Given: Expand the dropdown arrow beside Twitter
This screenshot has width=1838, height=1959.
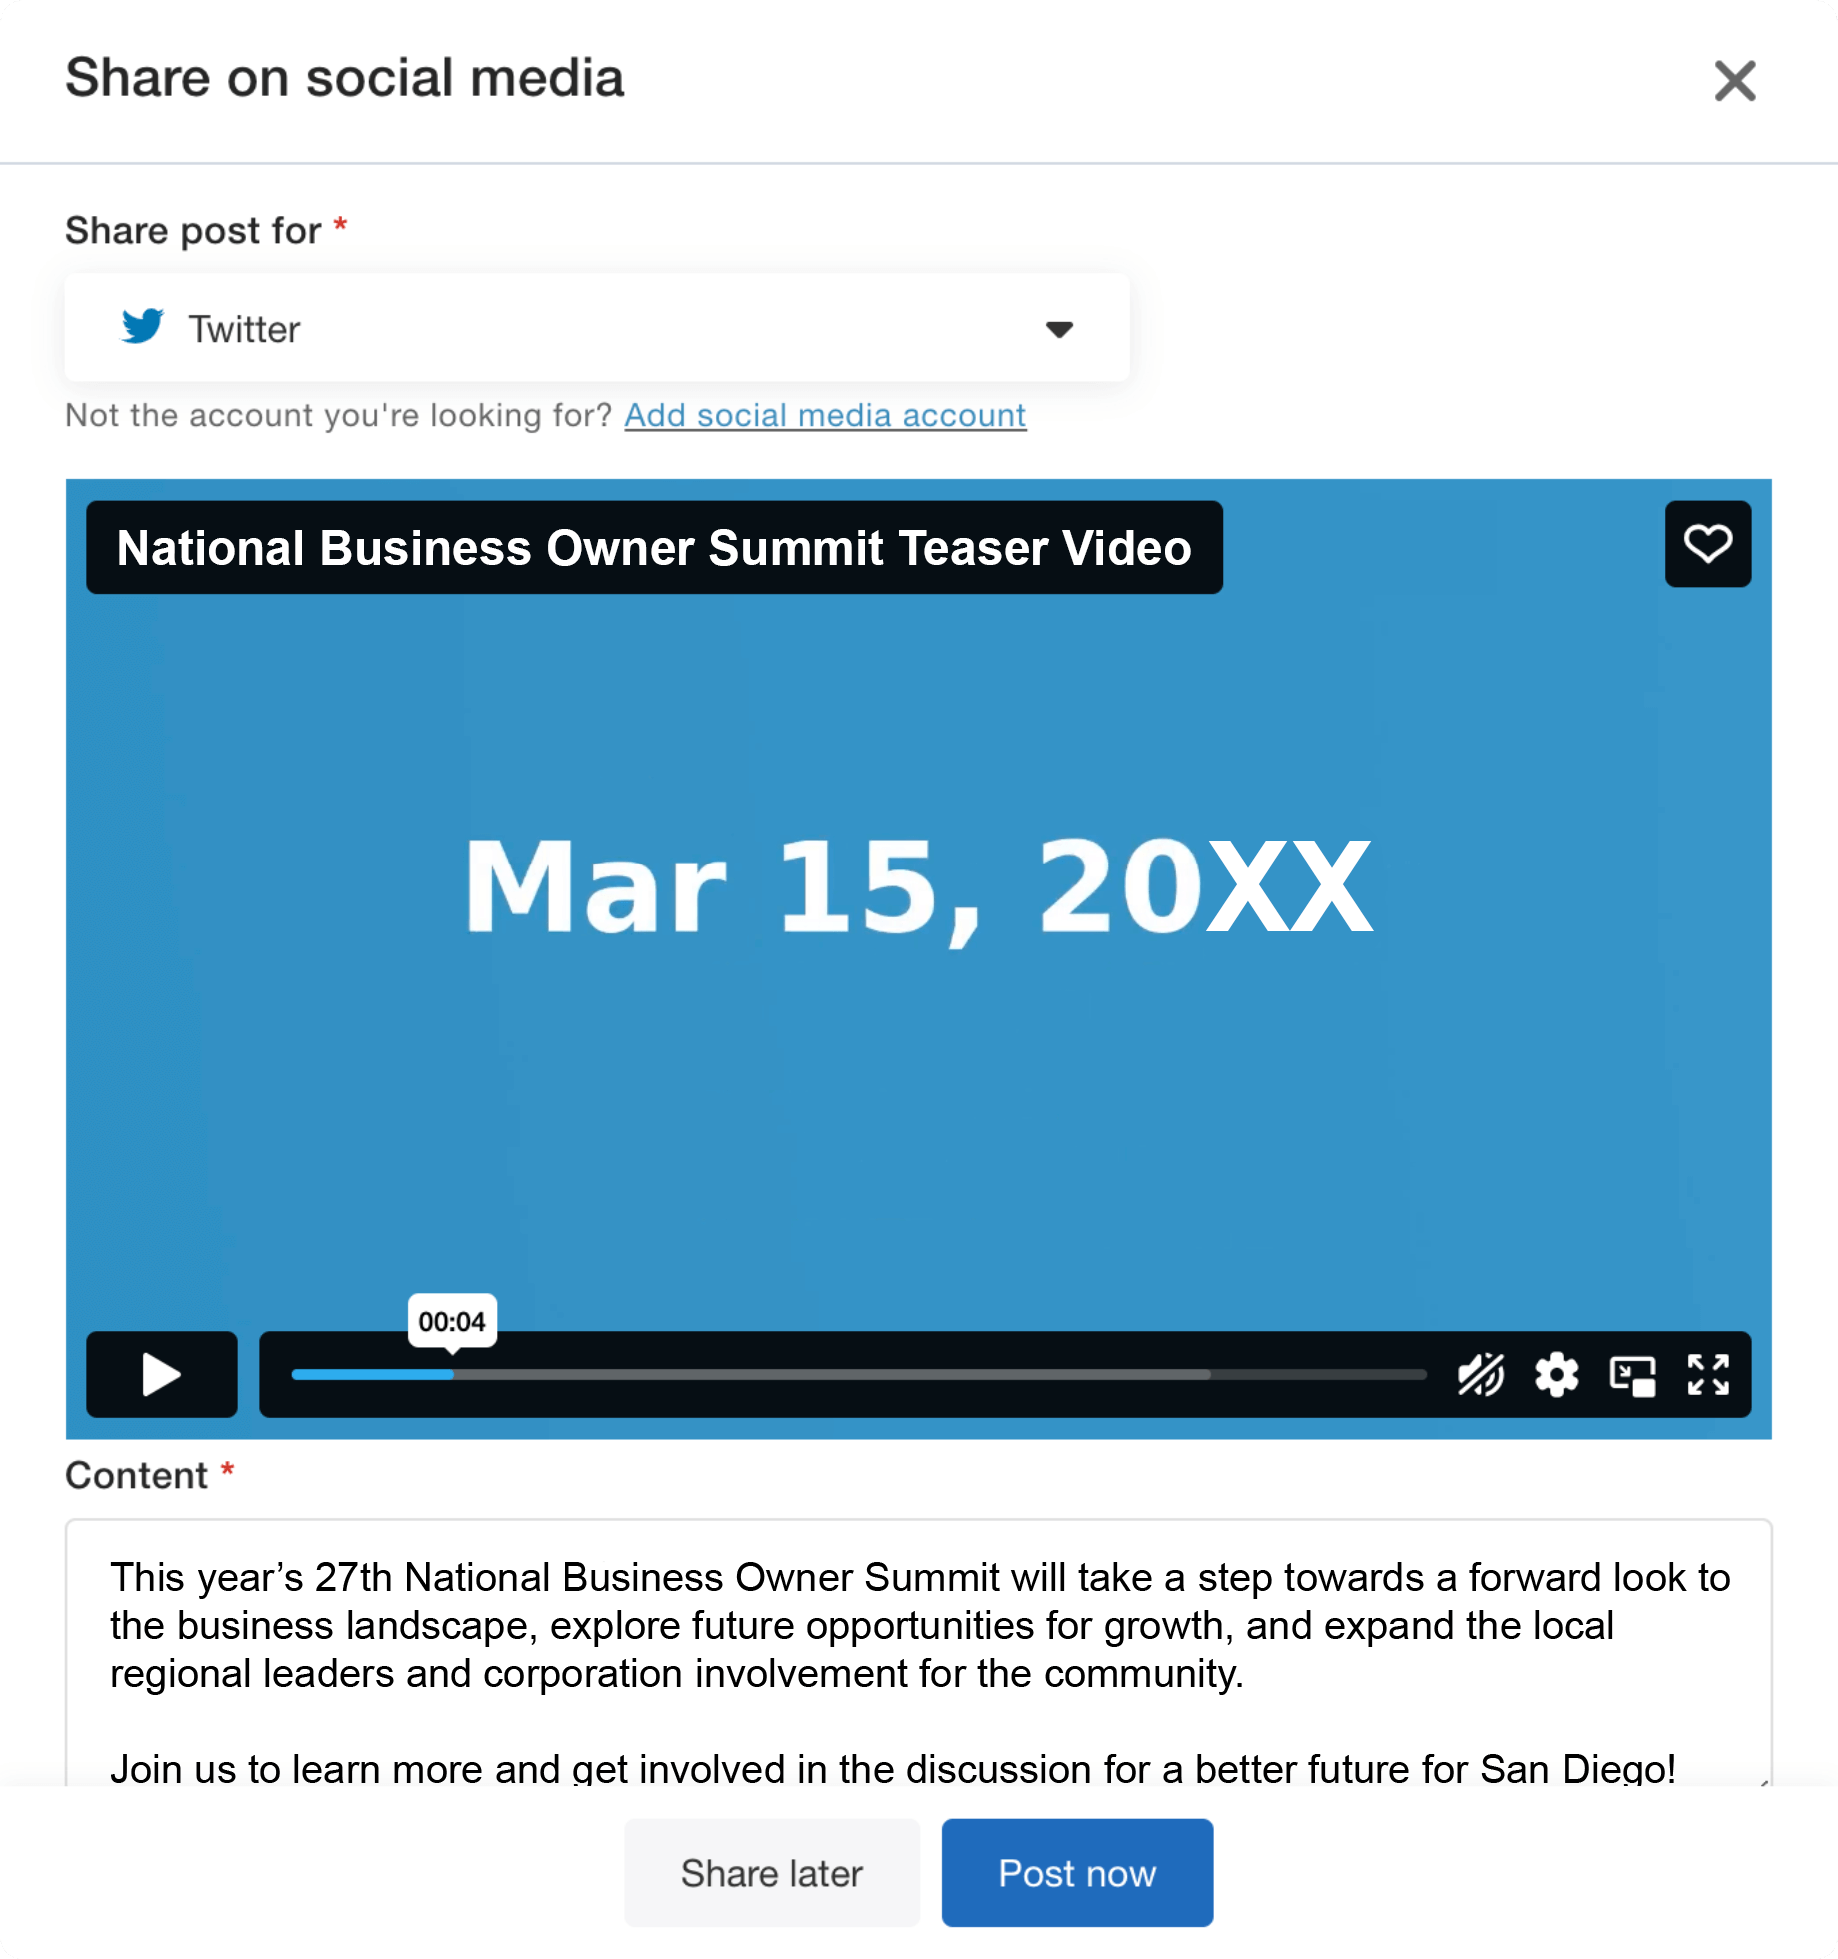Looking at the screenshot, I should coord(1059,329).
